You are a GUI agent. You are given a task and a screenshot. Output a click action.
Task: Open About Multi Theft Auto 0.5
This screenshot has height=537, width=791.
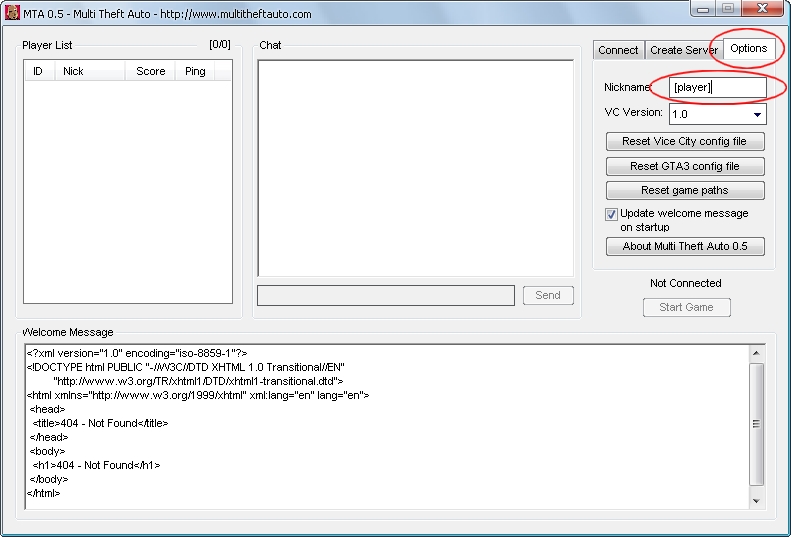pyautogui.click(x=685, y=246)
